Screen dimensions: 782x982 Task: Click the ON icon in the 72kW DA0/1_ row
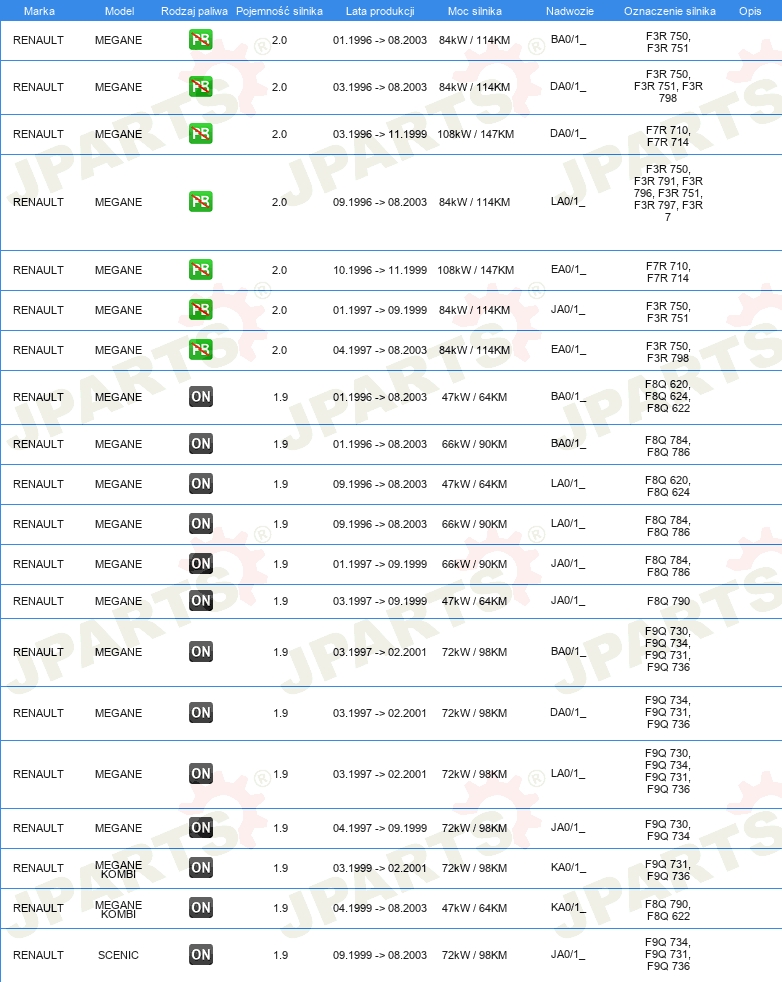click(201, 713)
